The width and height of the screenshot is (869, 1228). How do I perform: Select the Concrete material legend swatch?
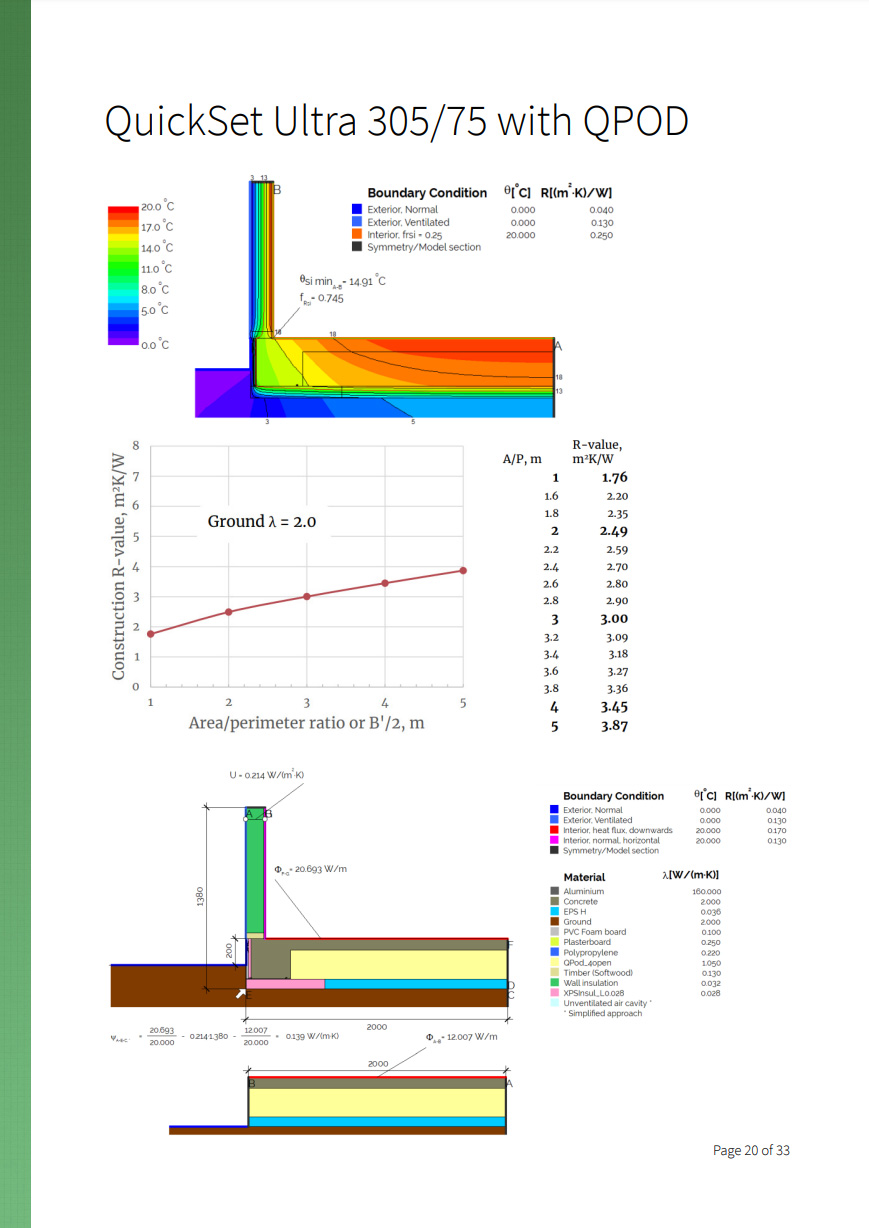click(555, 901)
